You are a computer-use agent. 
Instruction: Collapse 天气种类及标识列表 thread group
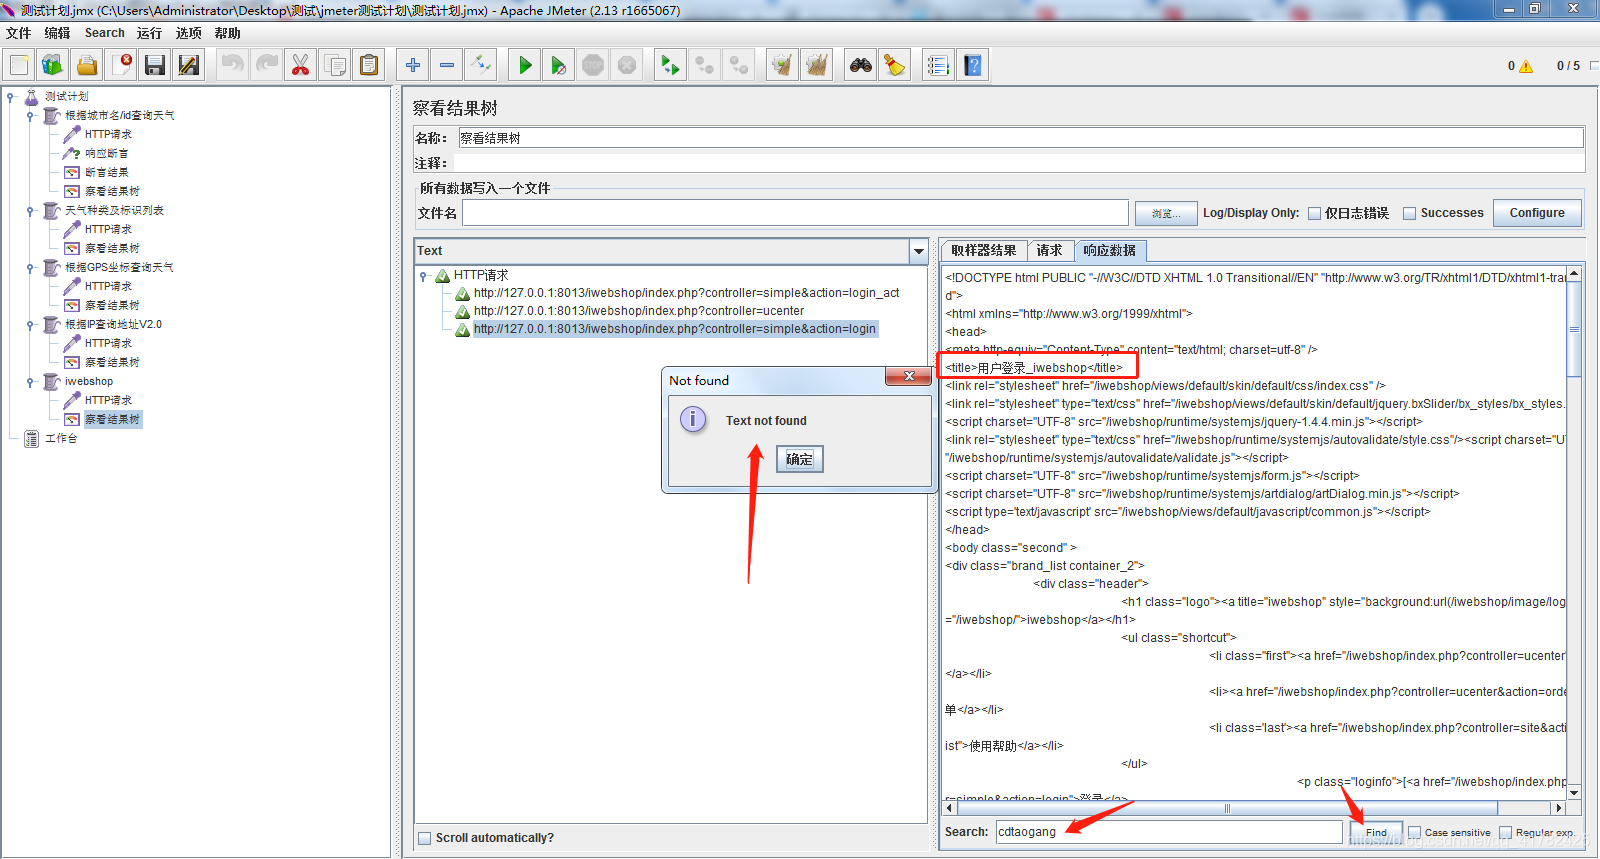pos(31,211)
